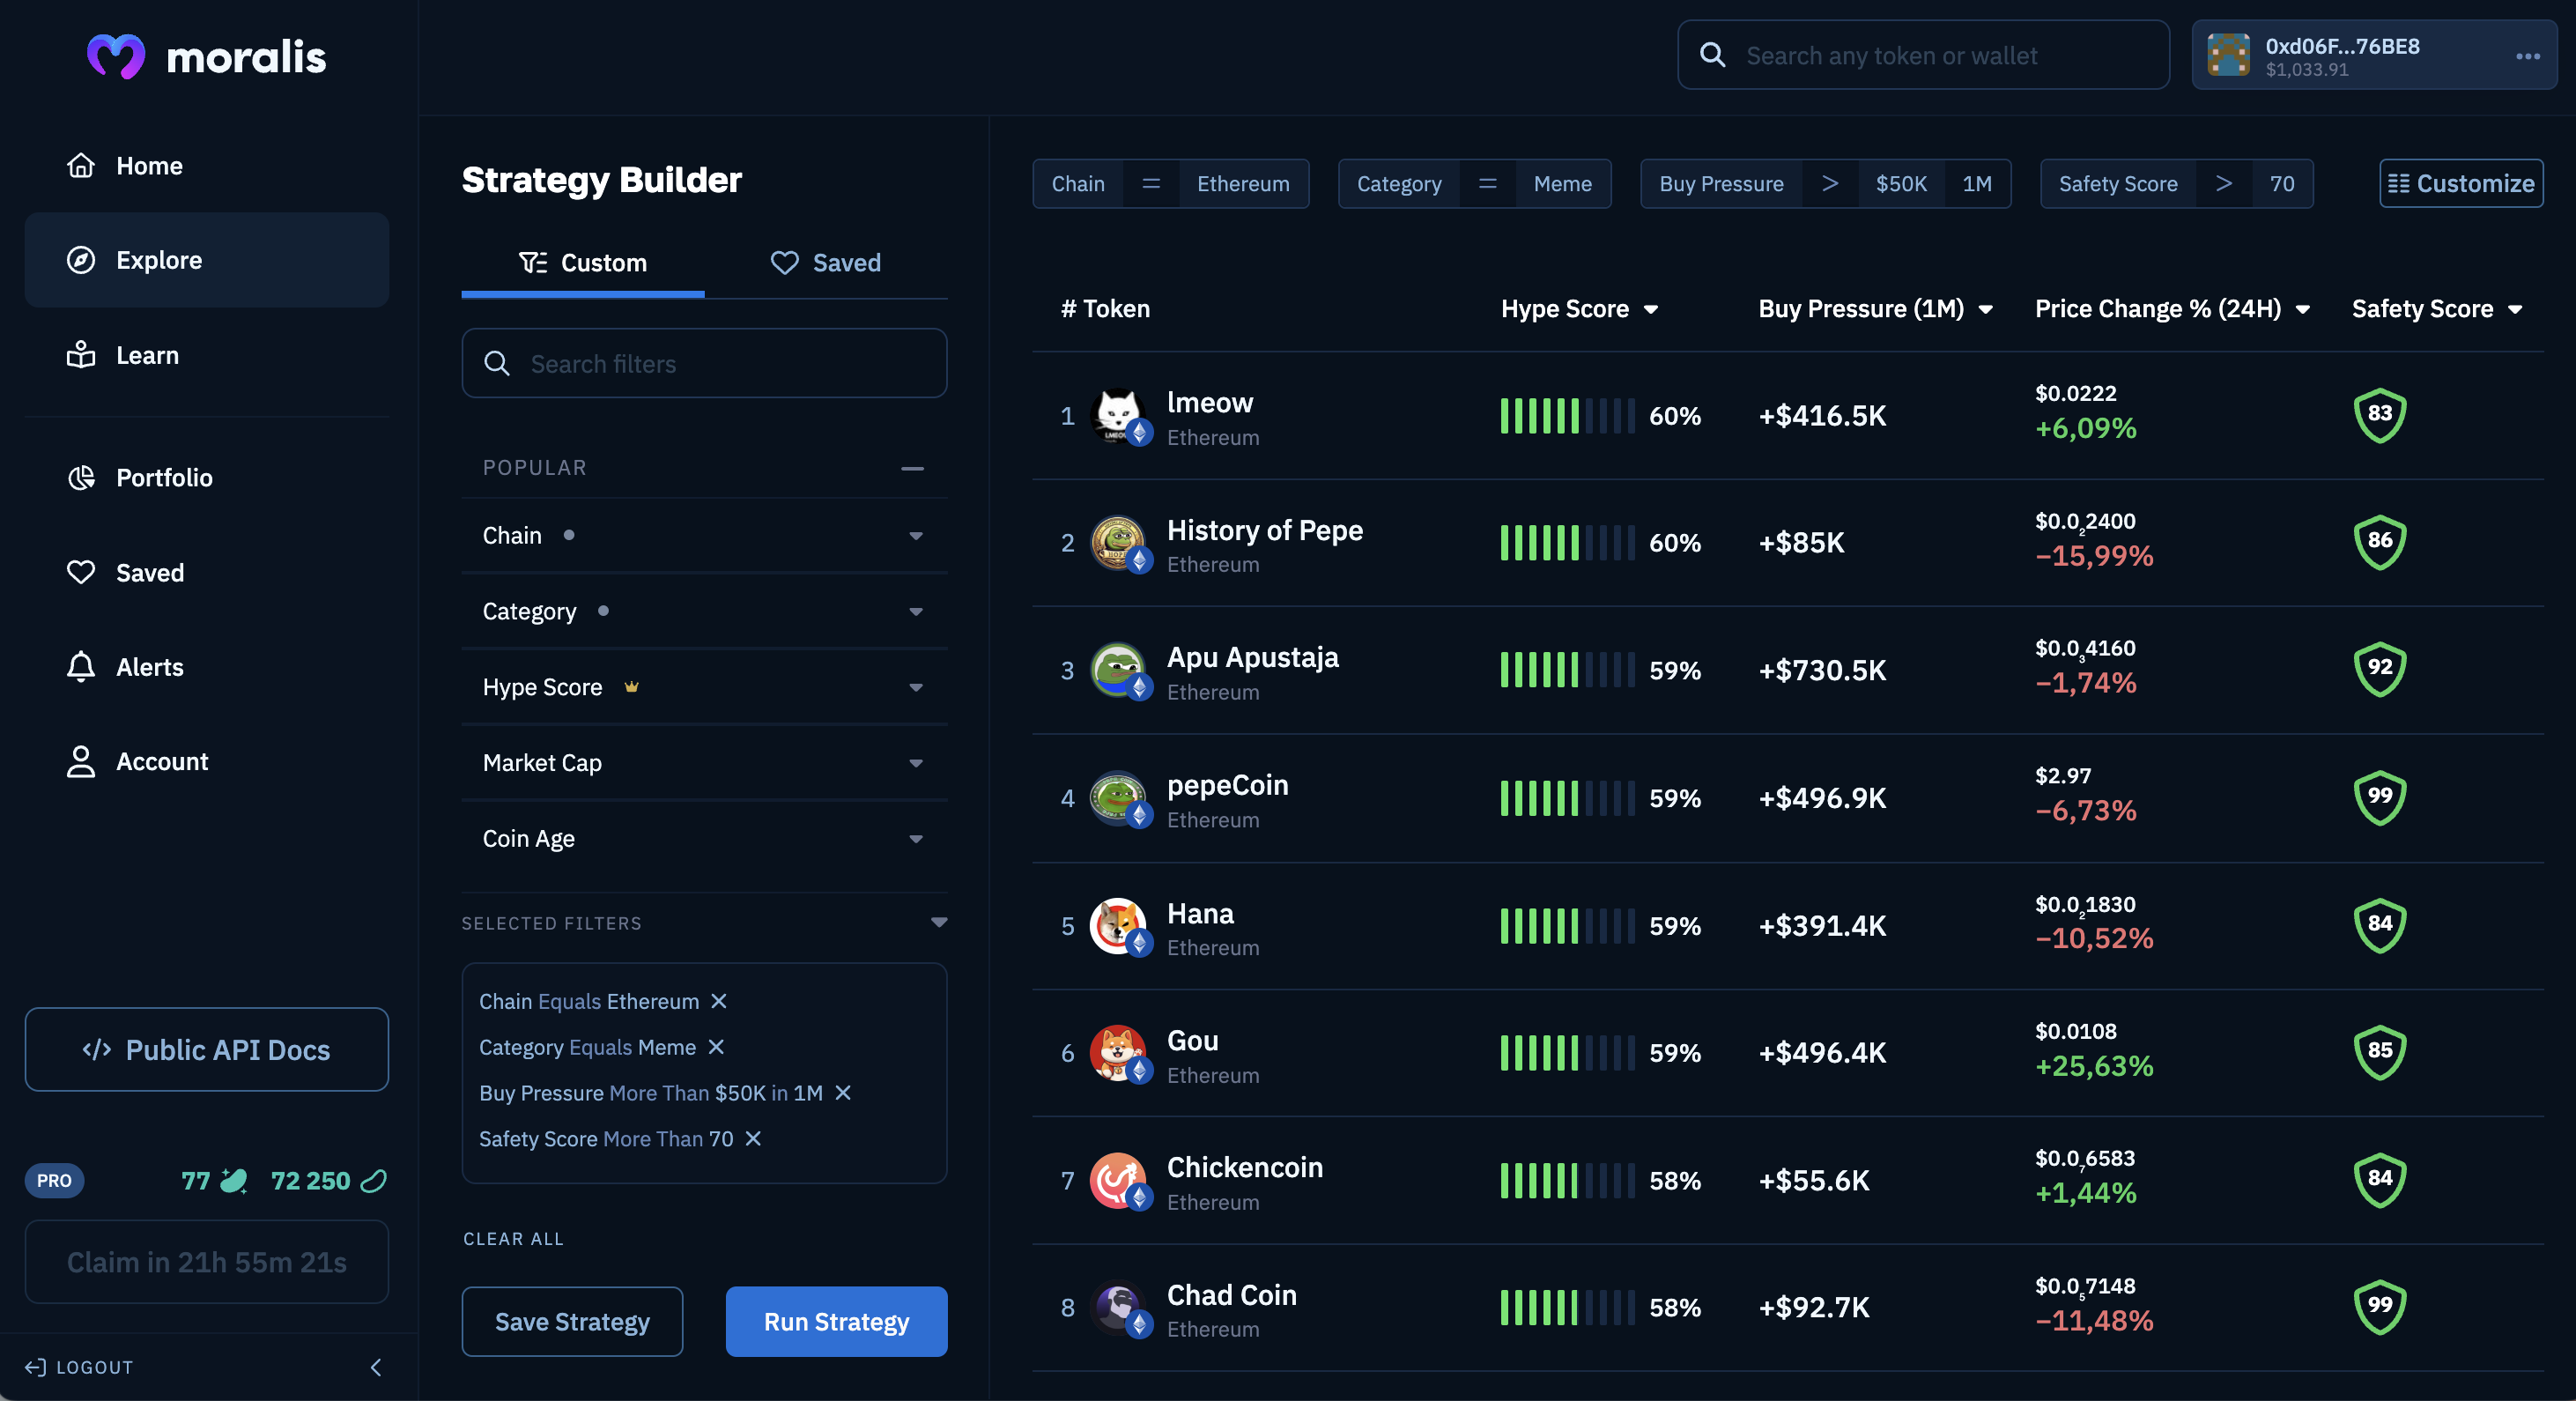Click the pepeCoin hype score bar
Screen dimensions: 2576x1401
(x=1568, y=798)
